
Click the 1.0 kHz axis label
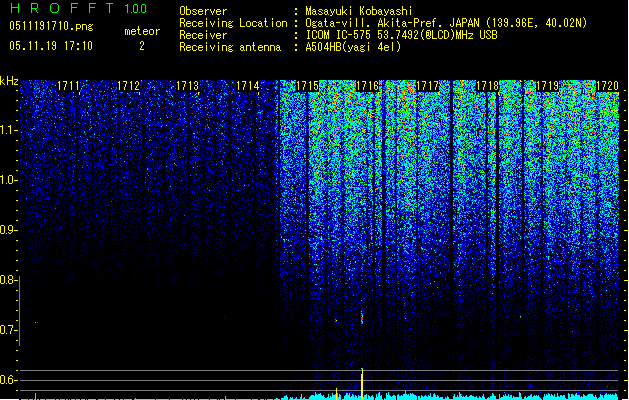[9, 180]
